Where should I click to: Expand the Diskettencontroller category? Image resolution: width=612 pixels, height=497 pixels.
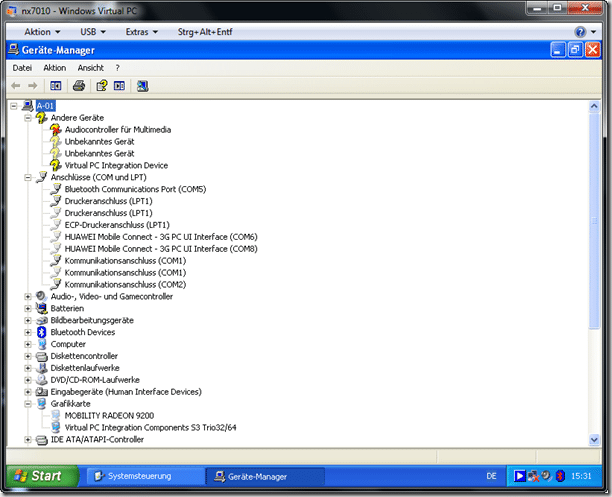(x=28, y=356)
